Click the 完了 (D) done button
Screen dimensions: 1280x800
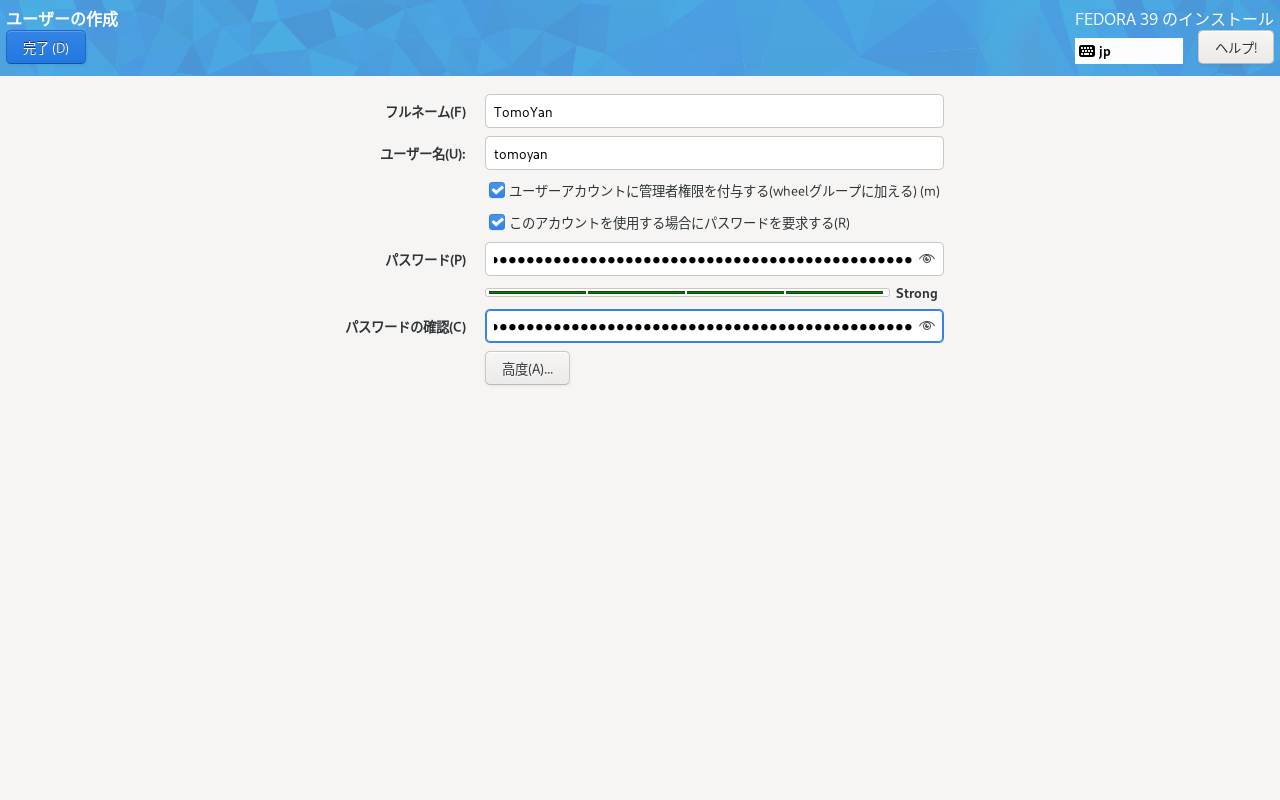(46, 47)
